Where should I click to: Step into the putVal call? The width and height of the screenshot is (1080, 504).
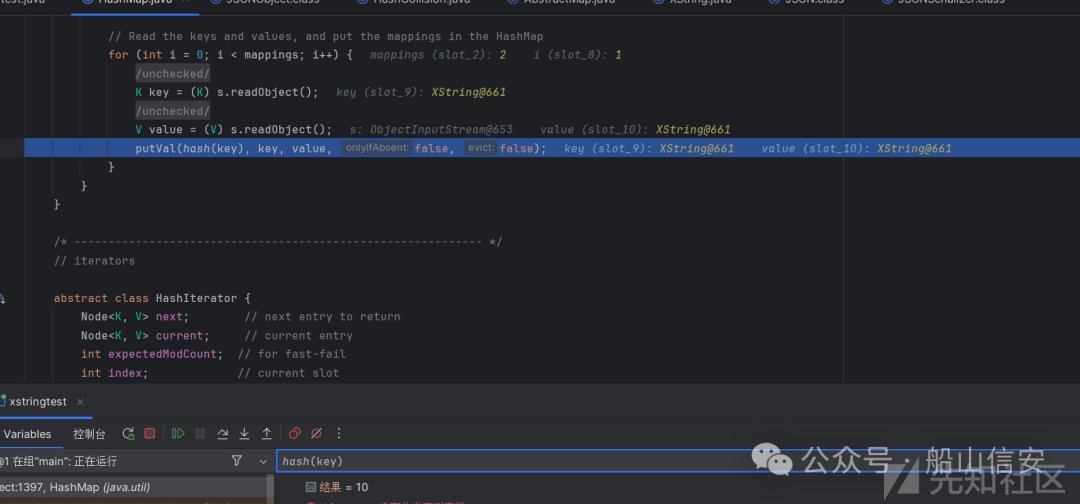[x=244, y=434]
